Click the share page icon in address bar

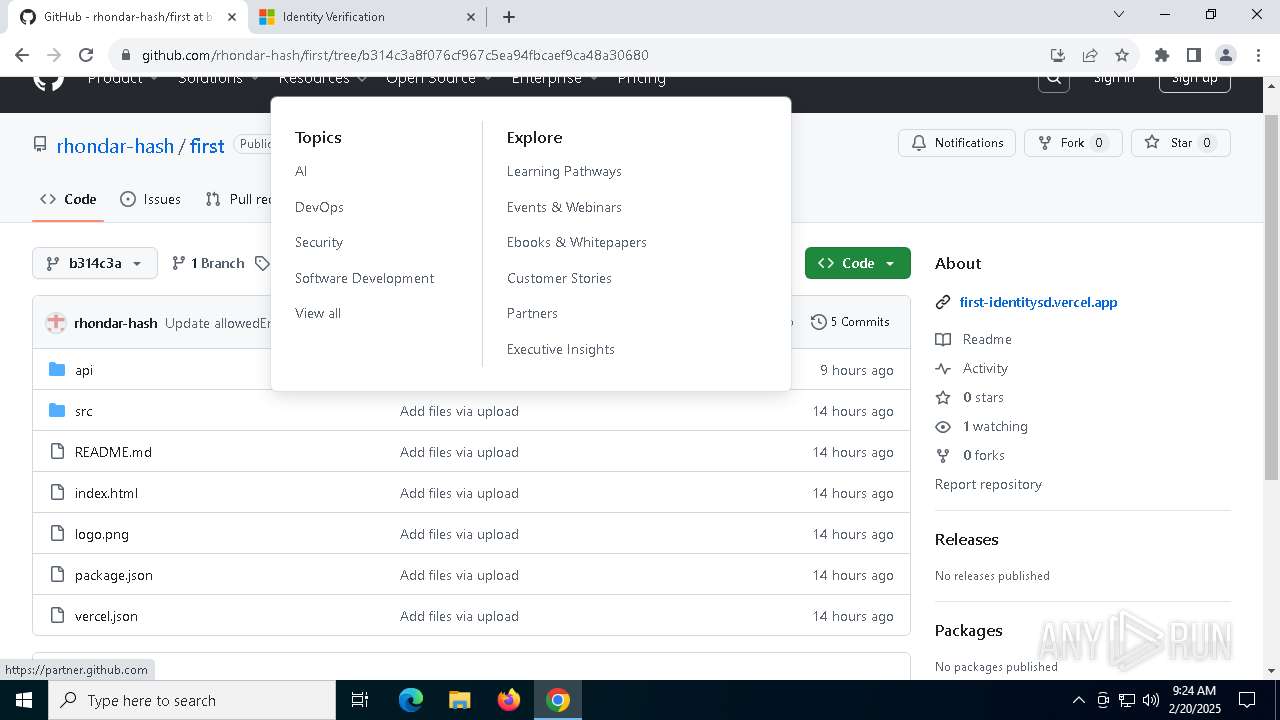(x=1090, y=55)
